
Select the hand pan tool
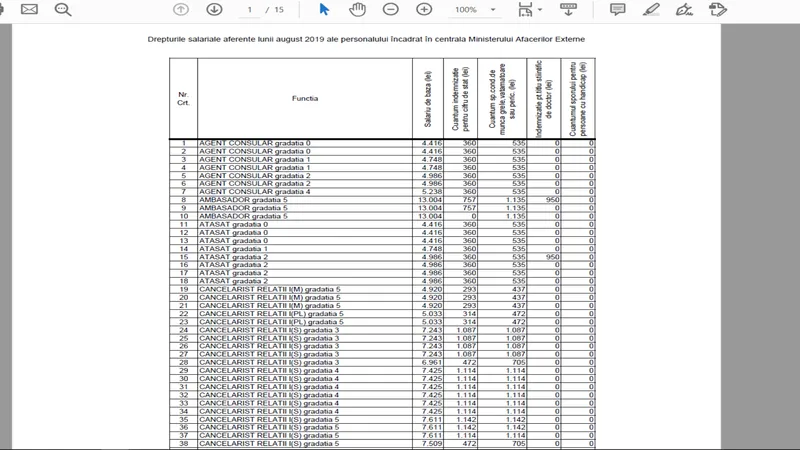(x=357, y=9)
